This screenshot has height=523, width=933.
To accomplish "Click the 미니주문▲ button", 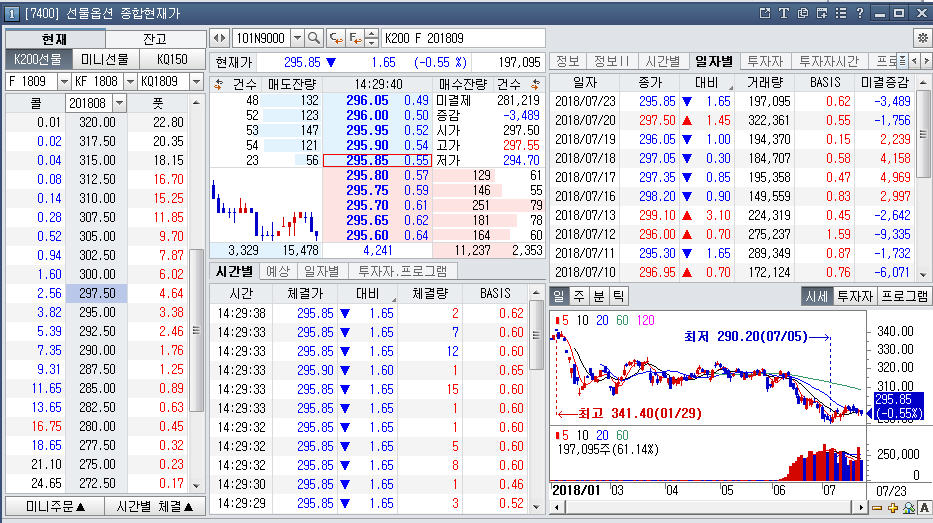I will pos(56,506).
